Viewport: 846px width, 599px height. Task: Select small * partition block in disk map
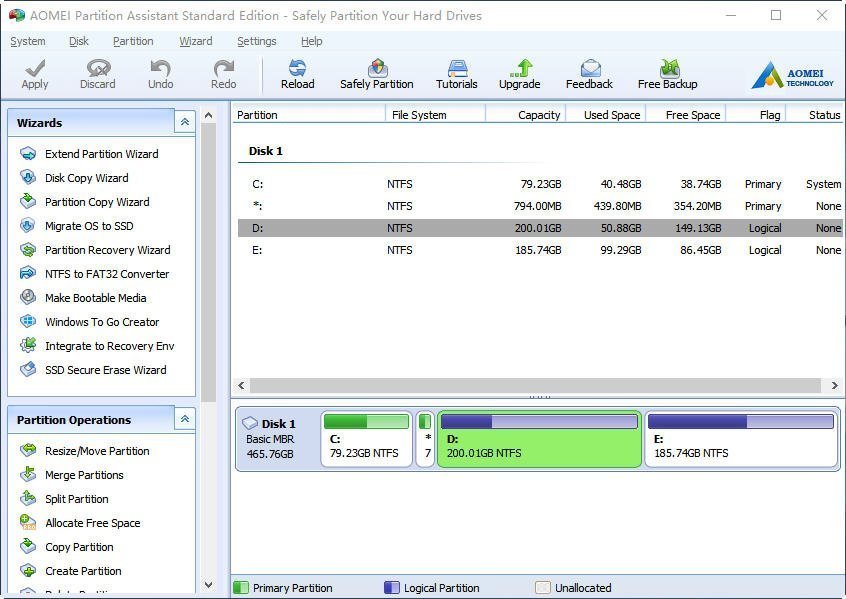pos(425,439)
